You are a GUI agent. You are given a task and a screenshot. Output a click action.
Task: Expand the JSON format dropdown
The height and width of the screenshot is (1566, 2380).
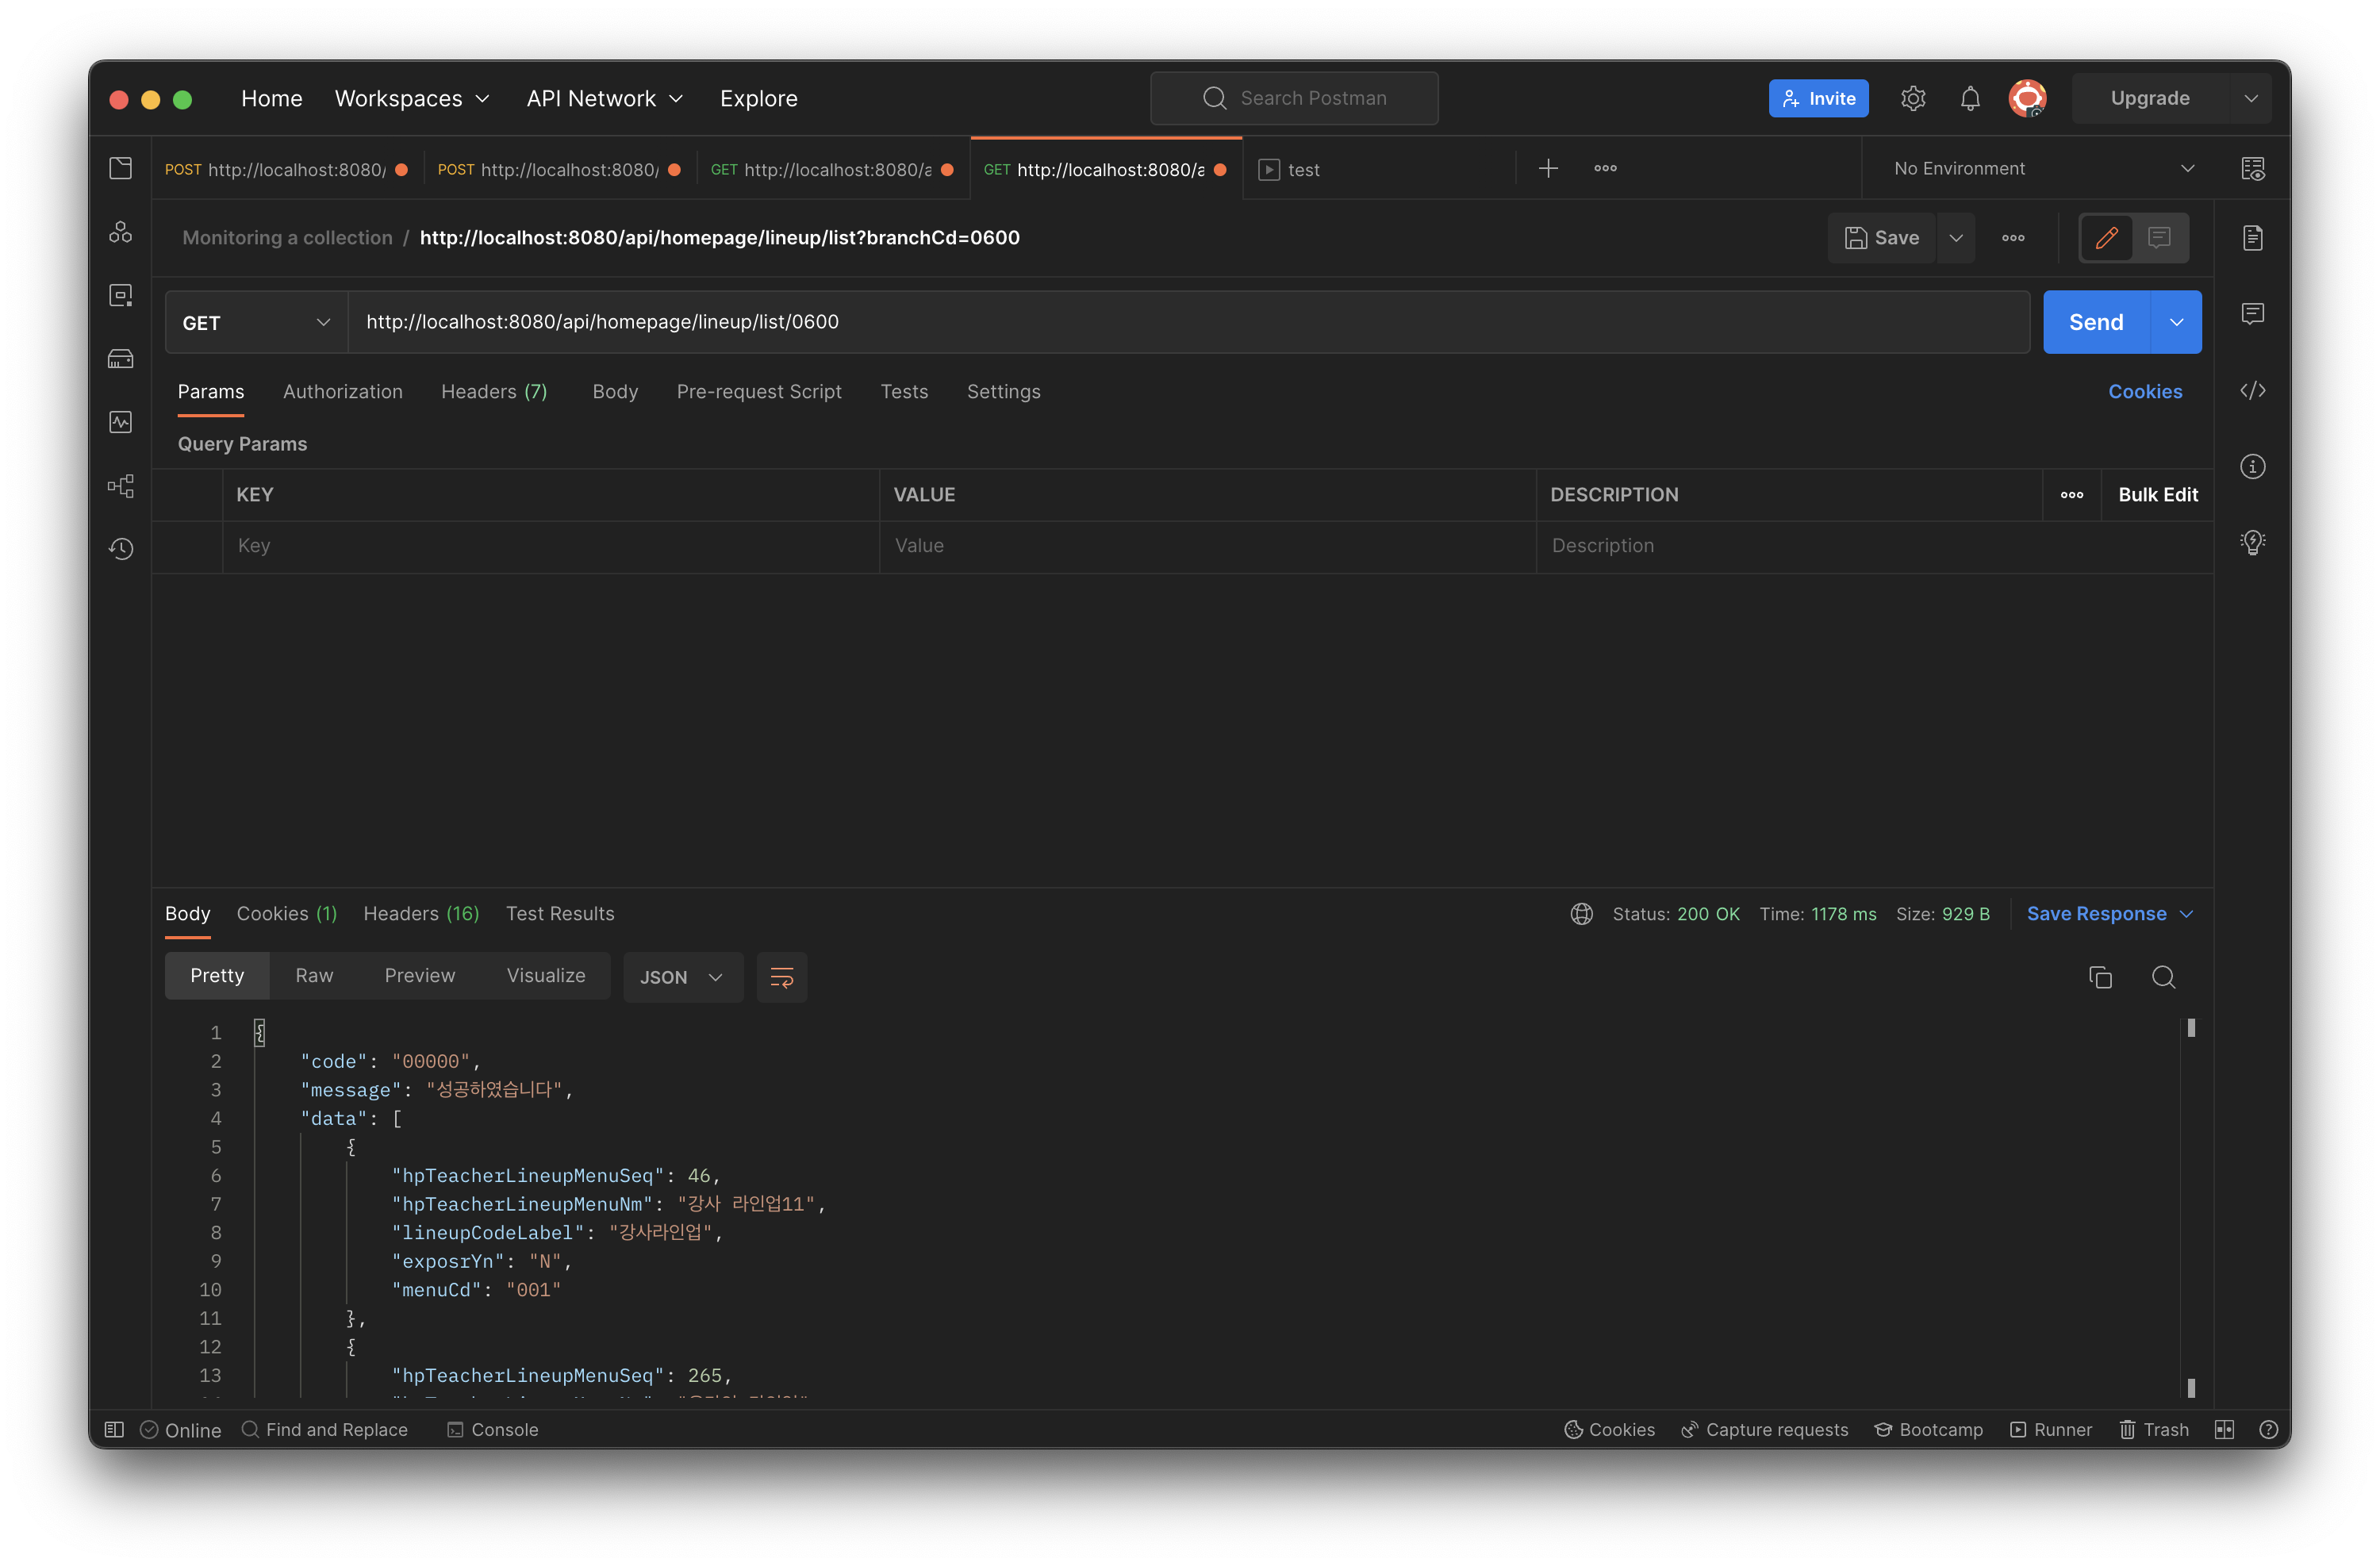682,977
